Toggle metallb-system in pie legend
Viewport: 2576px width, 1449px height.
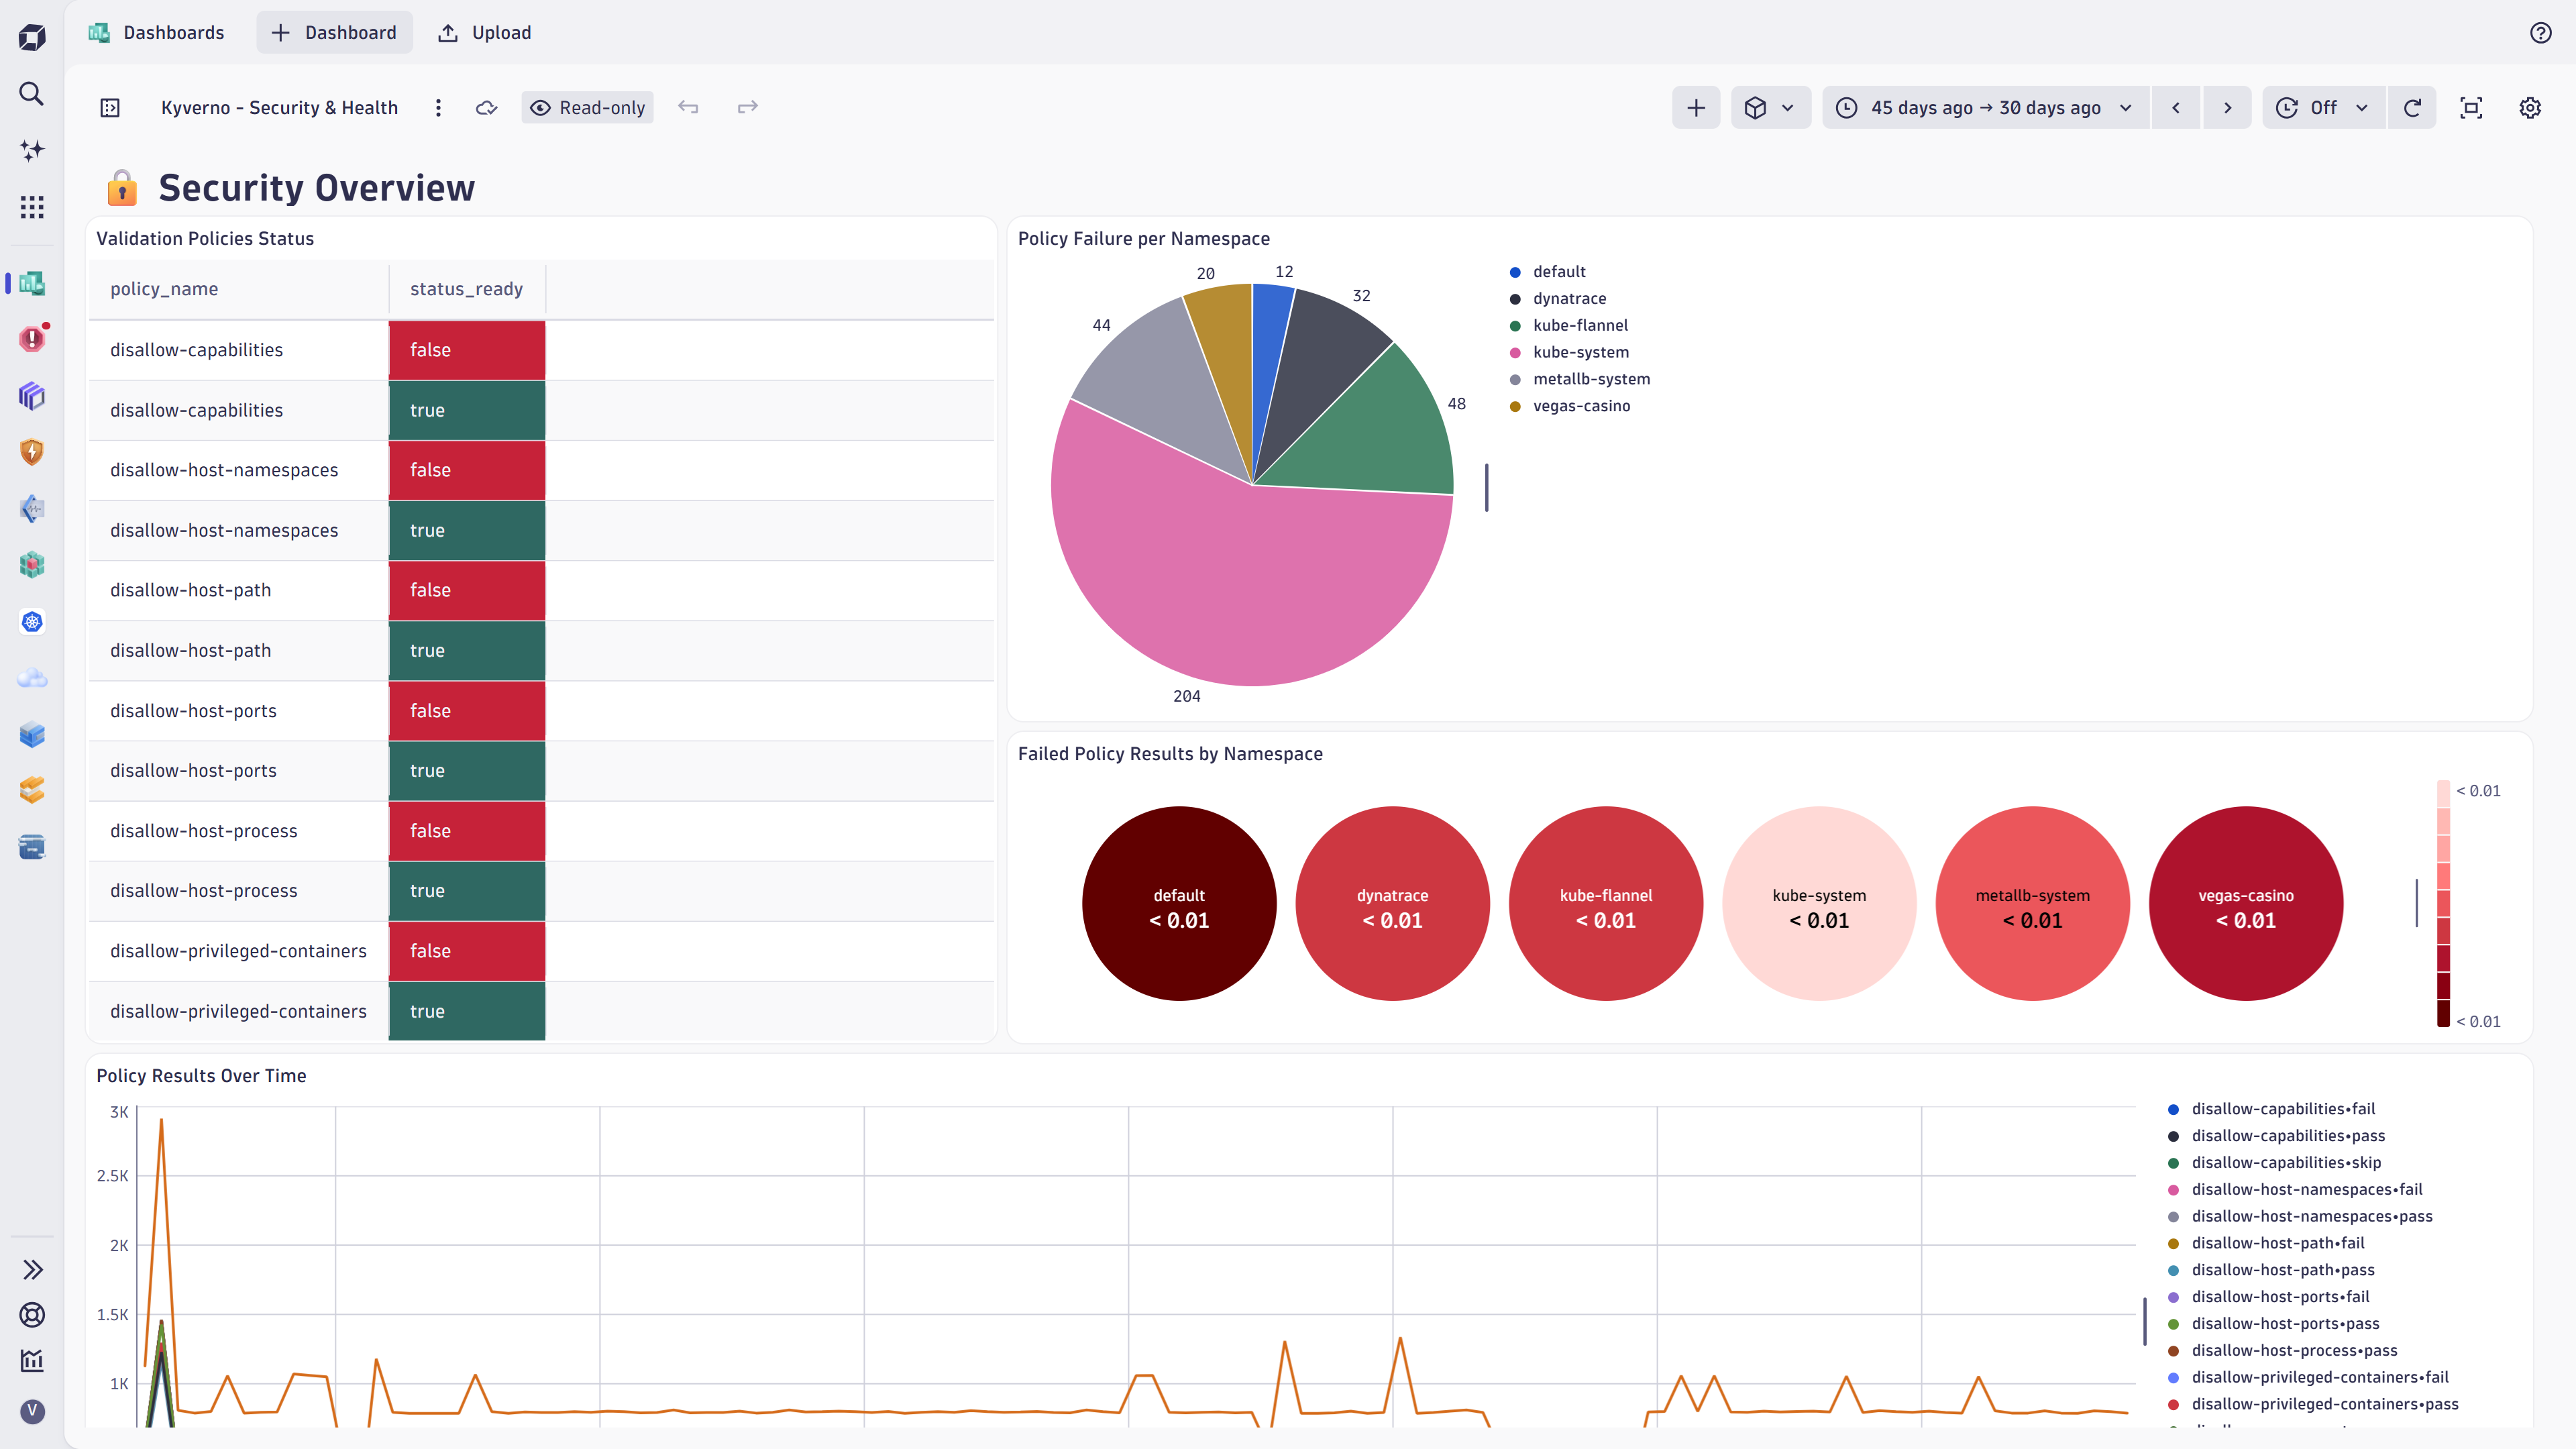(x=1579, y=380)
